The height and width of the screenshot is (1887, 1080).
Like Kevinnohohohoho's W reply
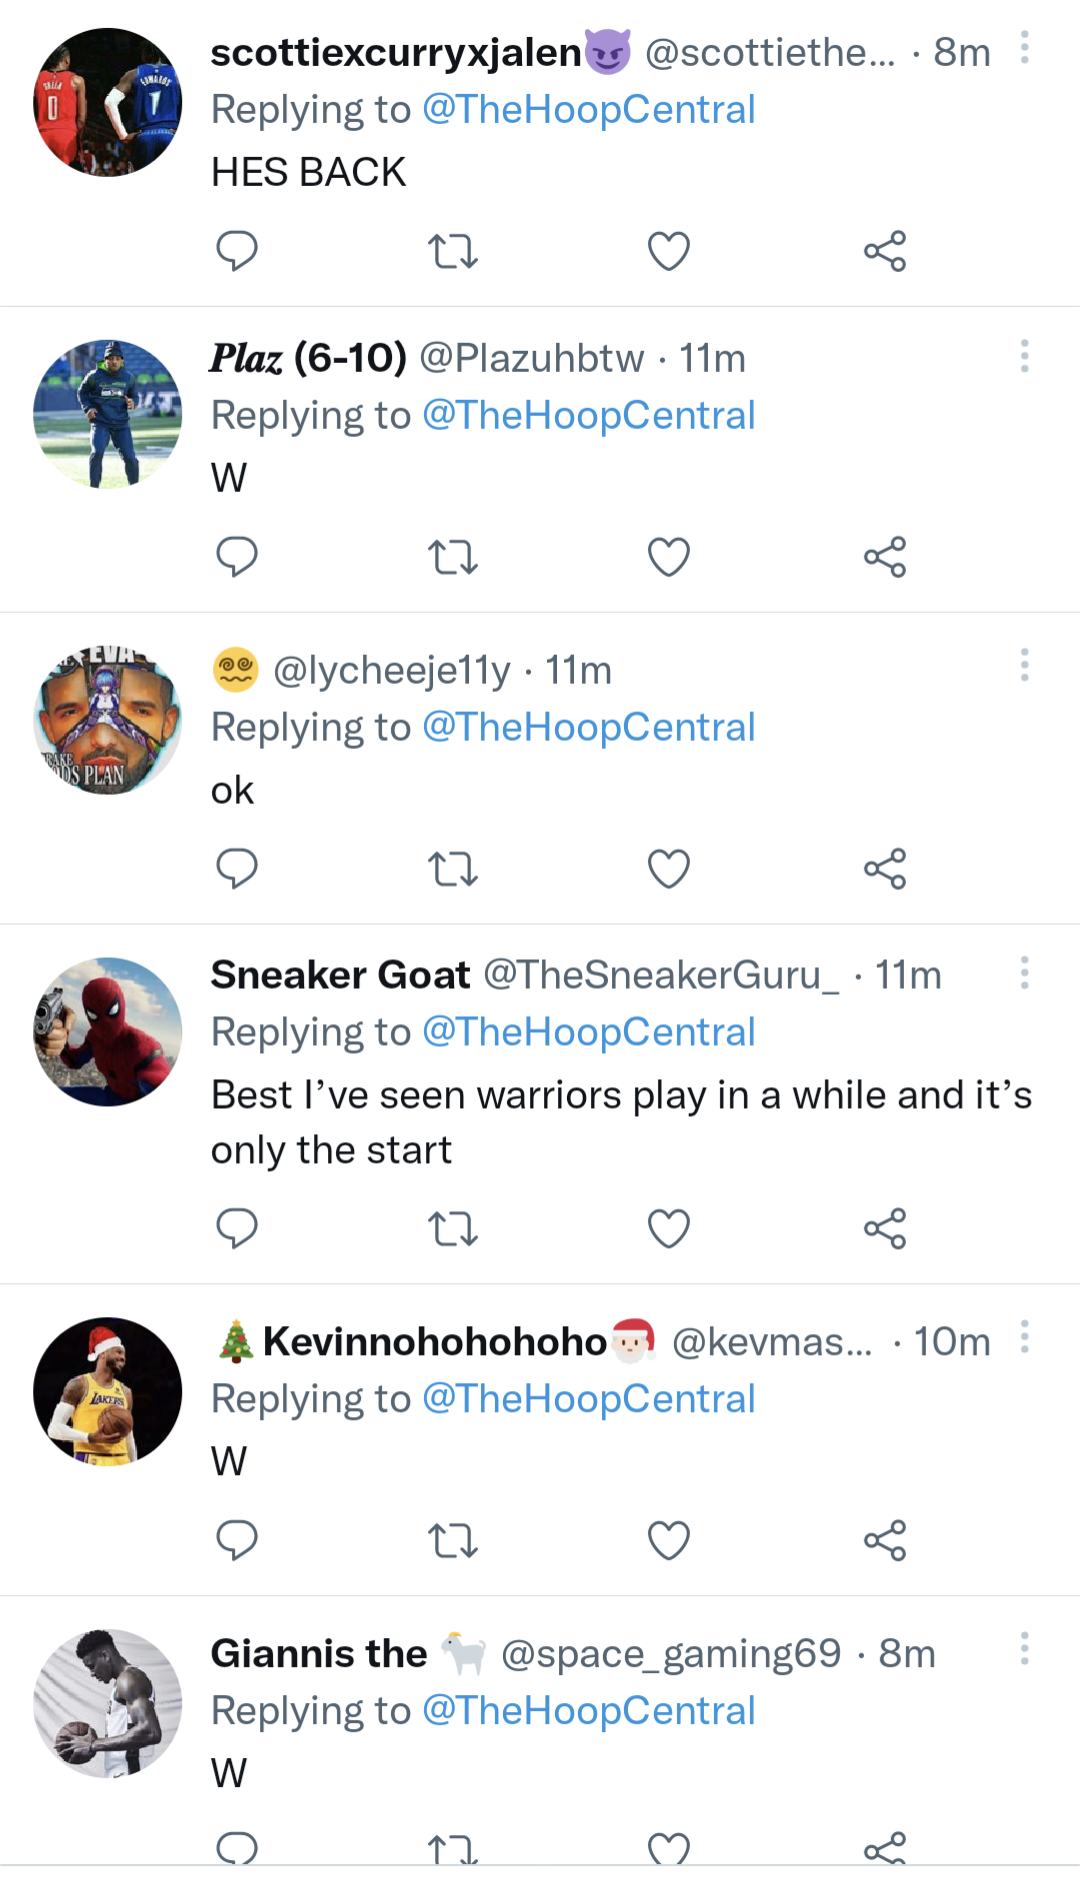[x=668, y=1540]
